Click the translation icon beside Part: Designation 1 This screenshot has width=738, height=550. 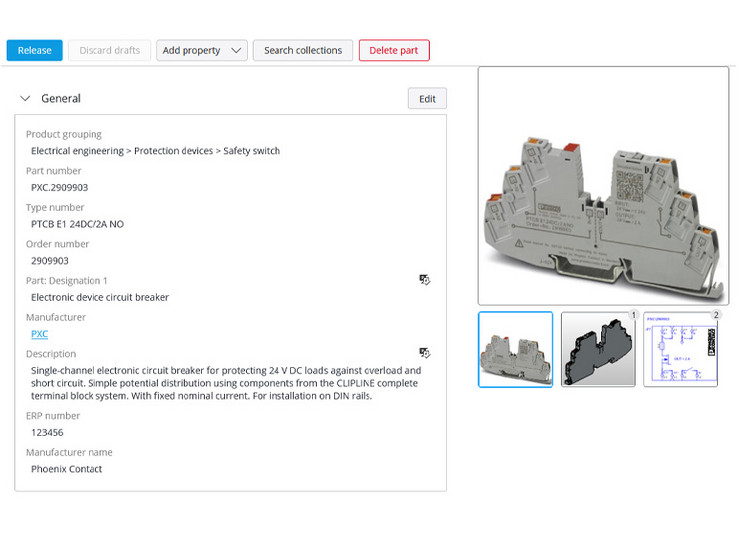point(424,280)
